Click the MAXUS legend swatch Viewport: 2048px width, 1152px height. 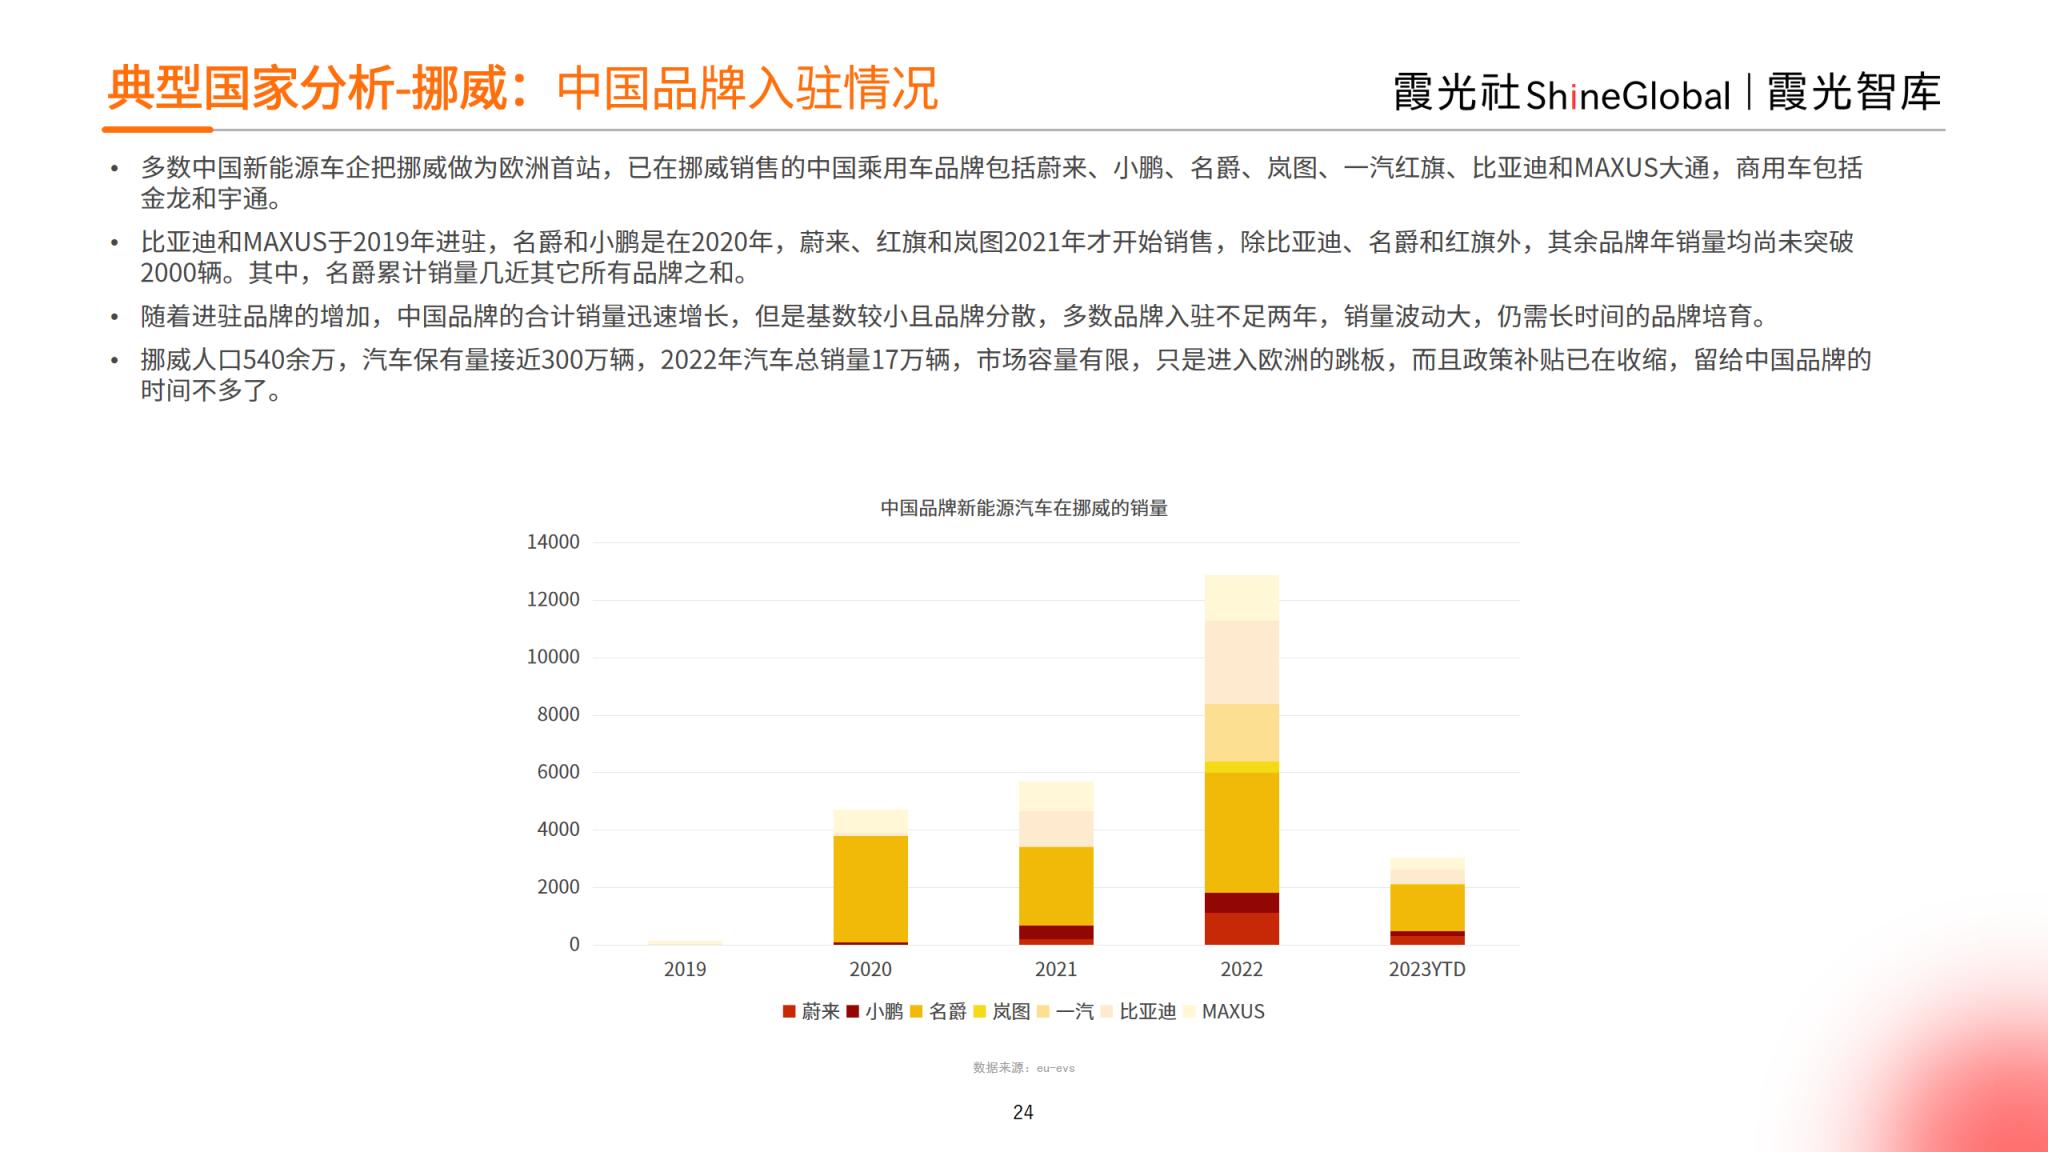tap(1189, 1012)
